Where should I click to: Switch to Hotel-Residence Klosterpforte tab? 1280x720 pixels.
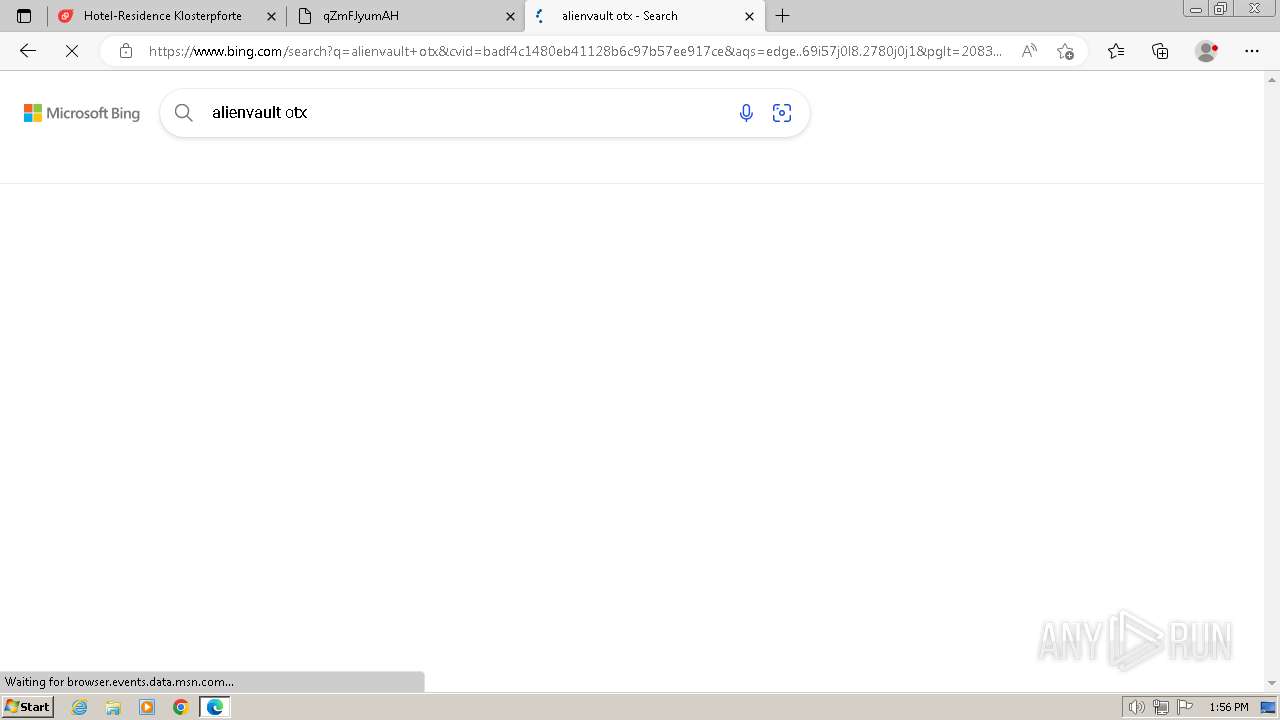[x=167, y=16]
